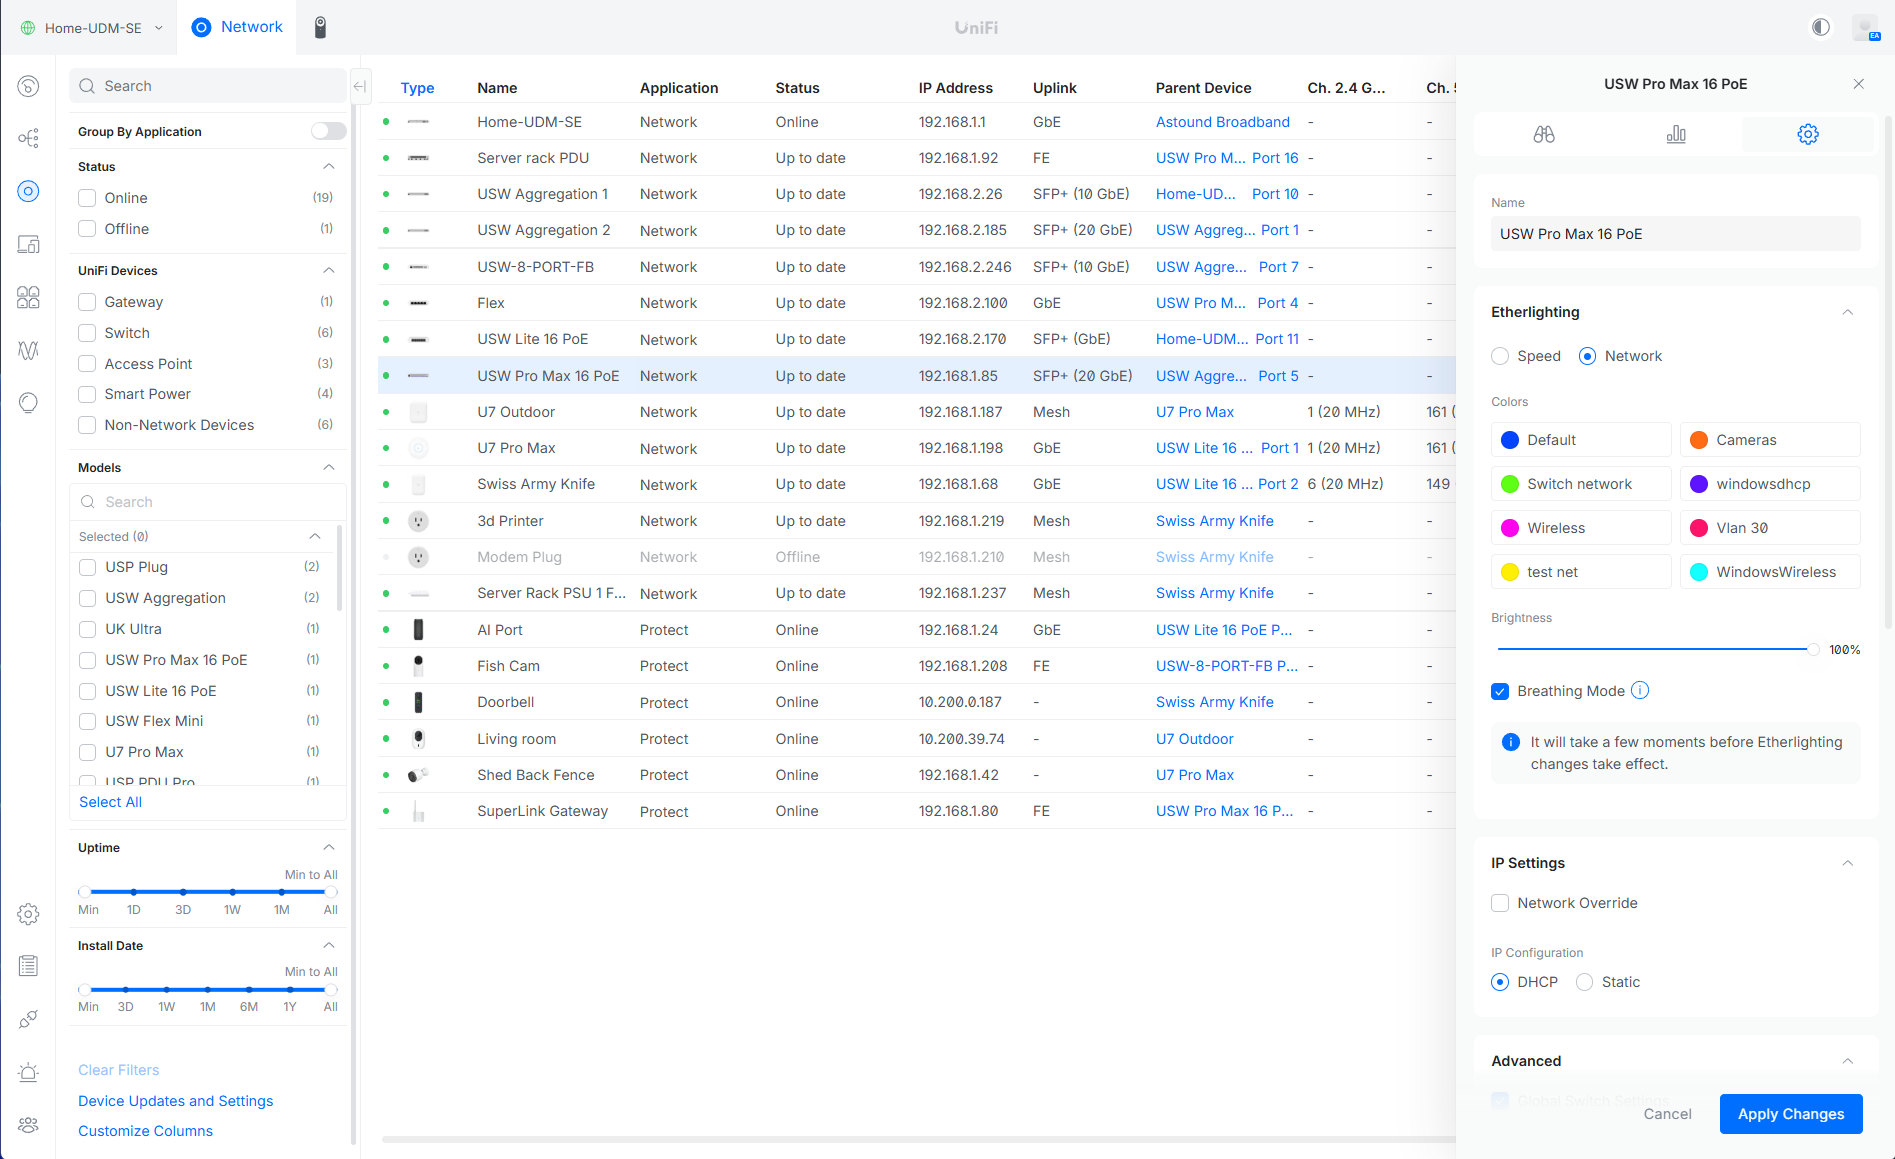Toggle Group By Application switch
This screenshot has width=1895, height=1159.
pyautogui.click(x=328, y=131)
